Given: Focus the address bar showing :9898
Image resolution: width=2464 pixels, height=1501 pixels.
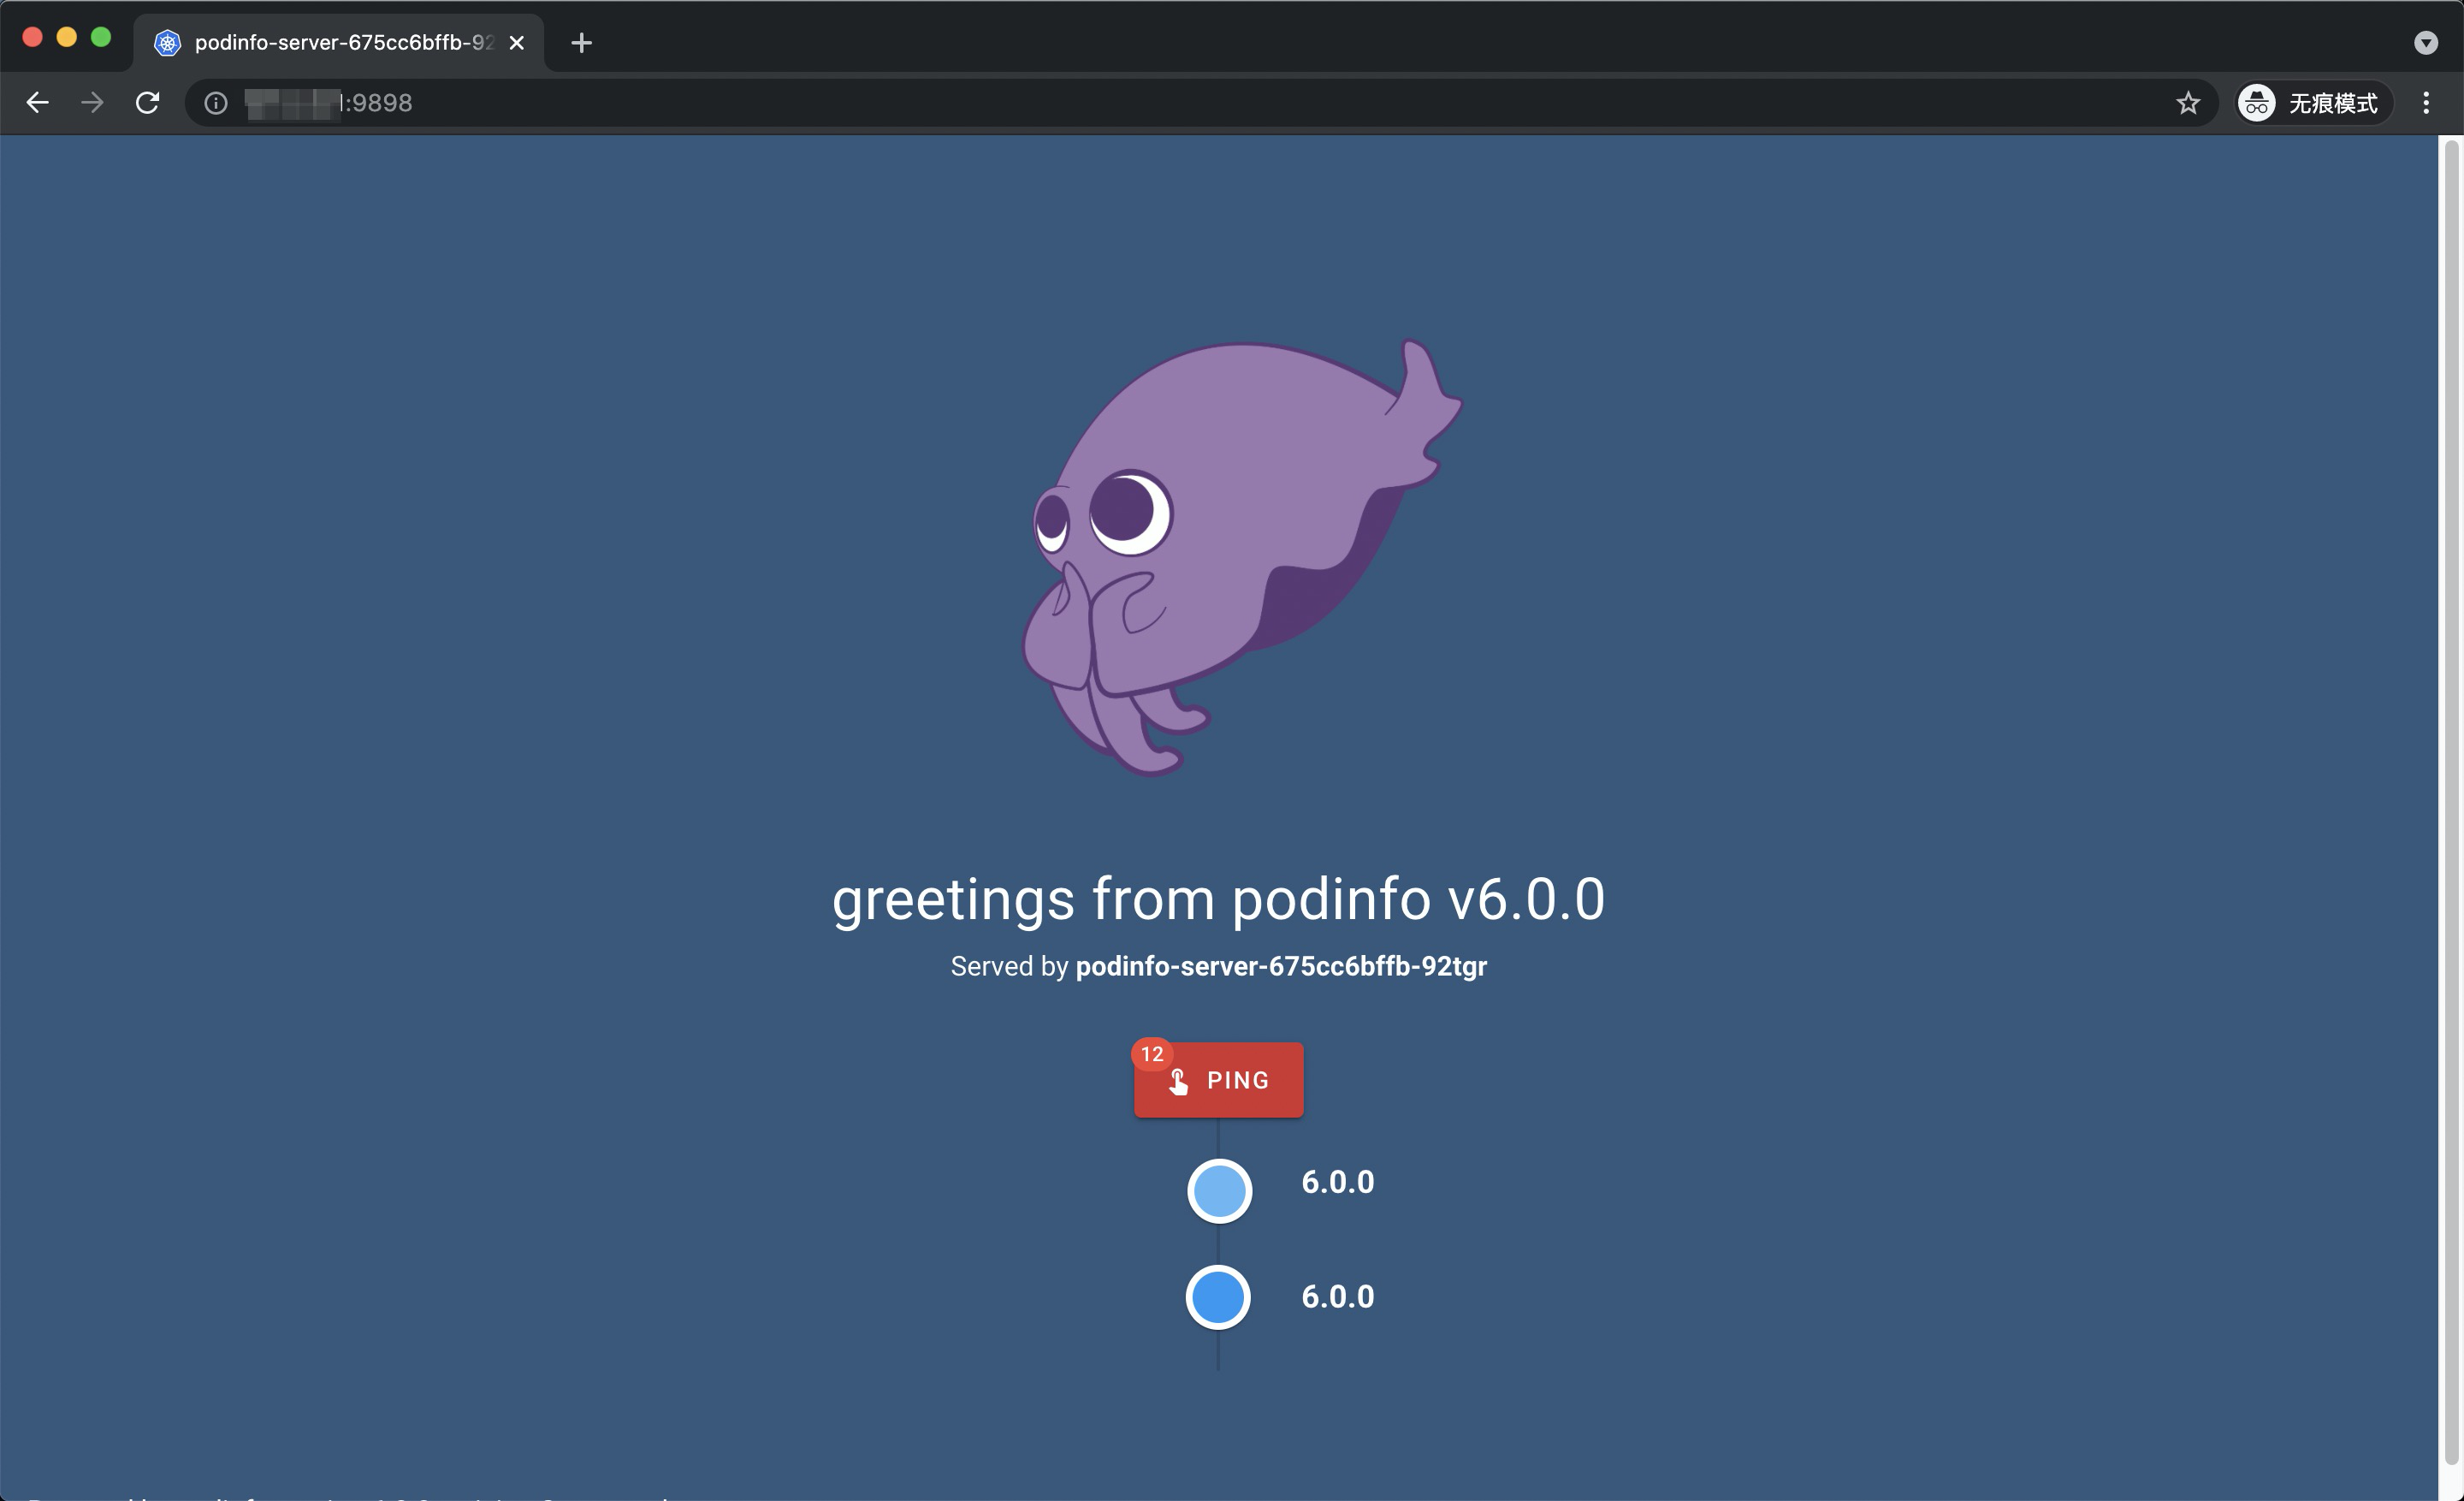Looking at the screenshot, I should (1200, 103).
